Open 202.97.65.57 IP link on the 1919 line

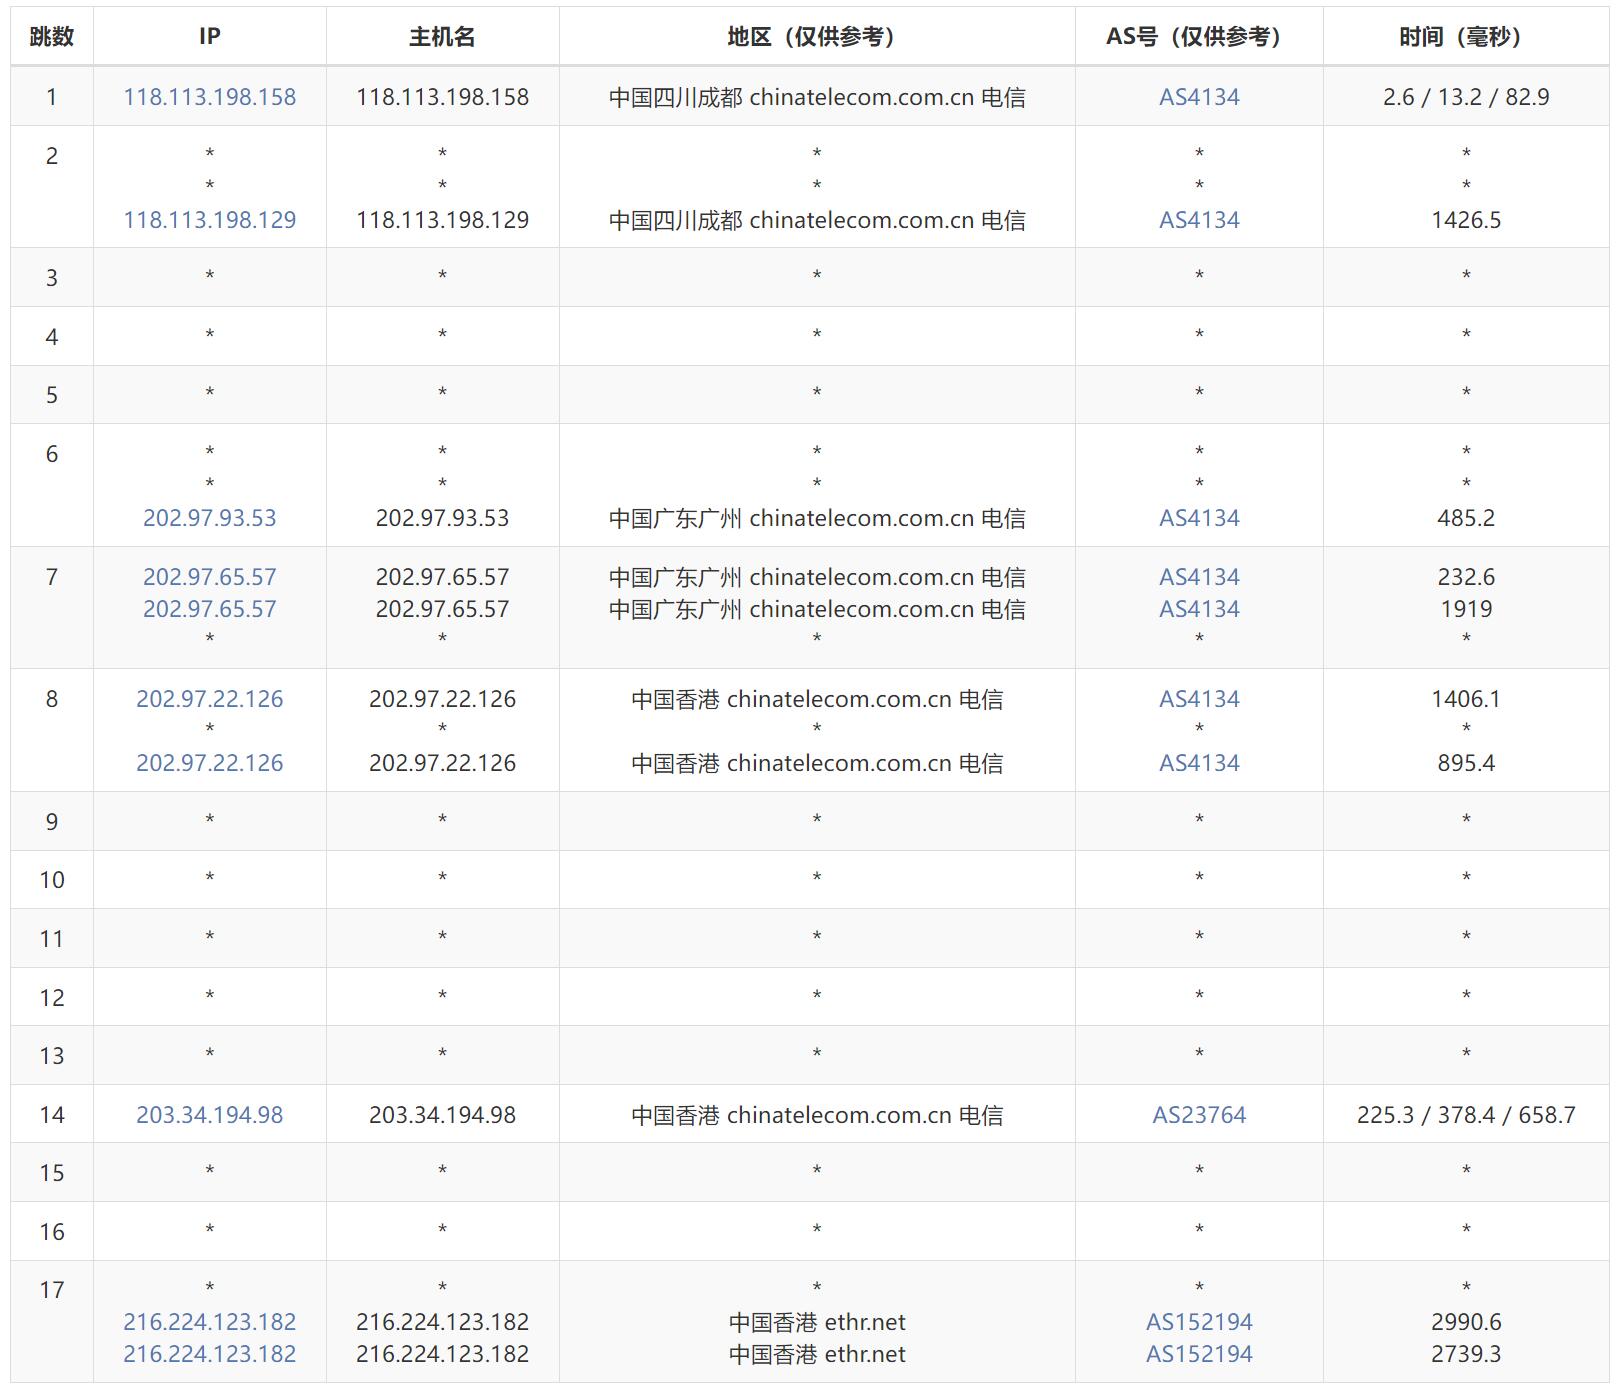tap(210, 609)
